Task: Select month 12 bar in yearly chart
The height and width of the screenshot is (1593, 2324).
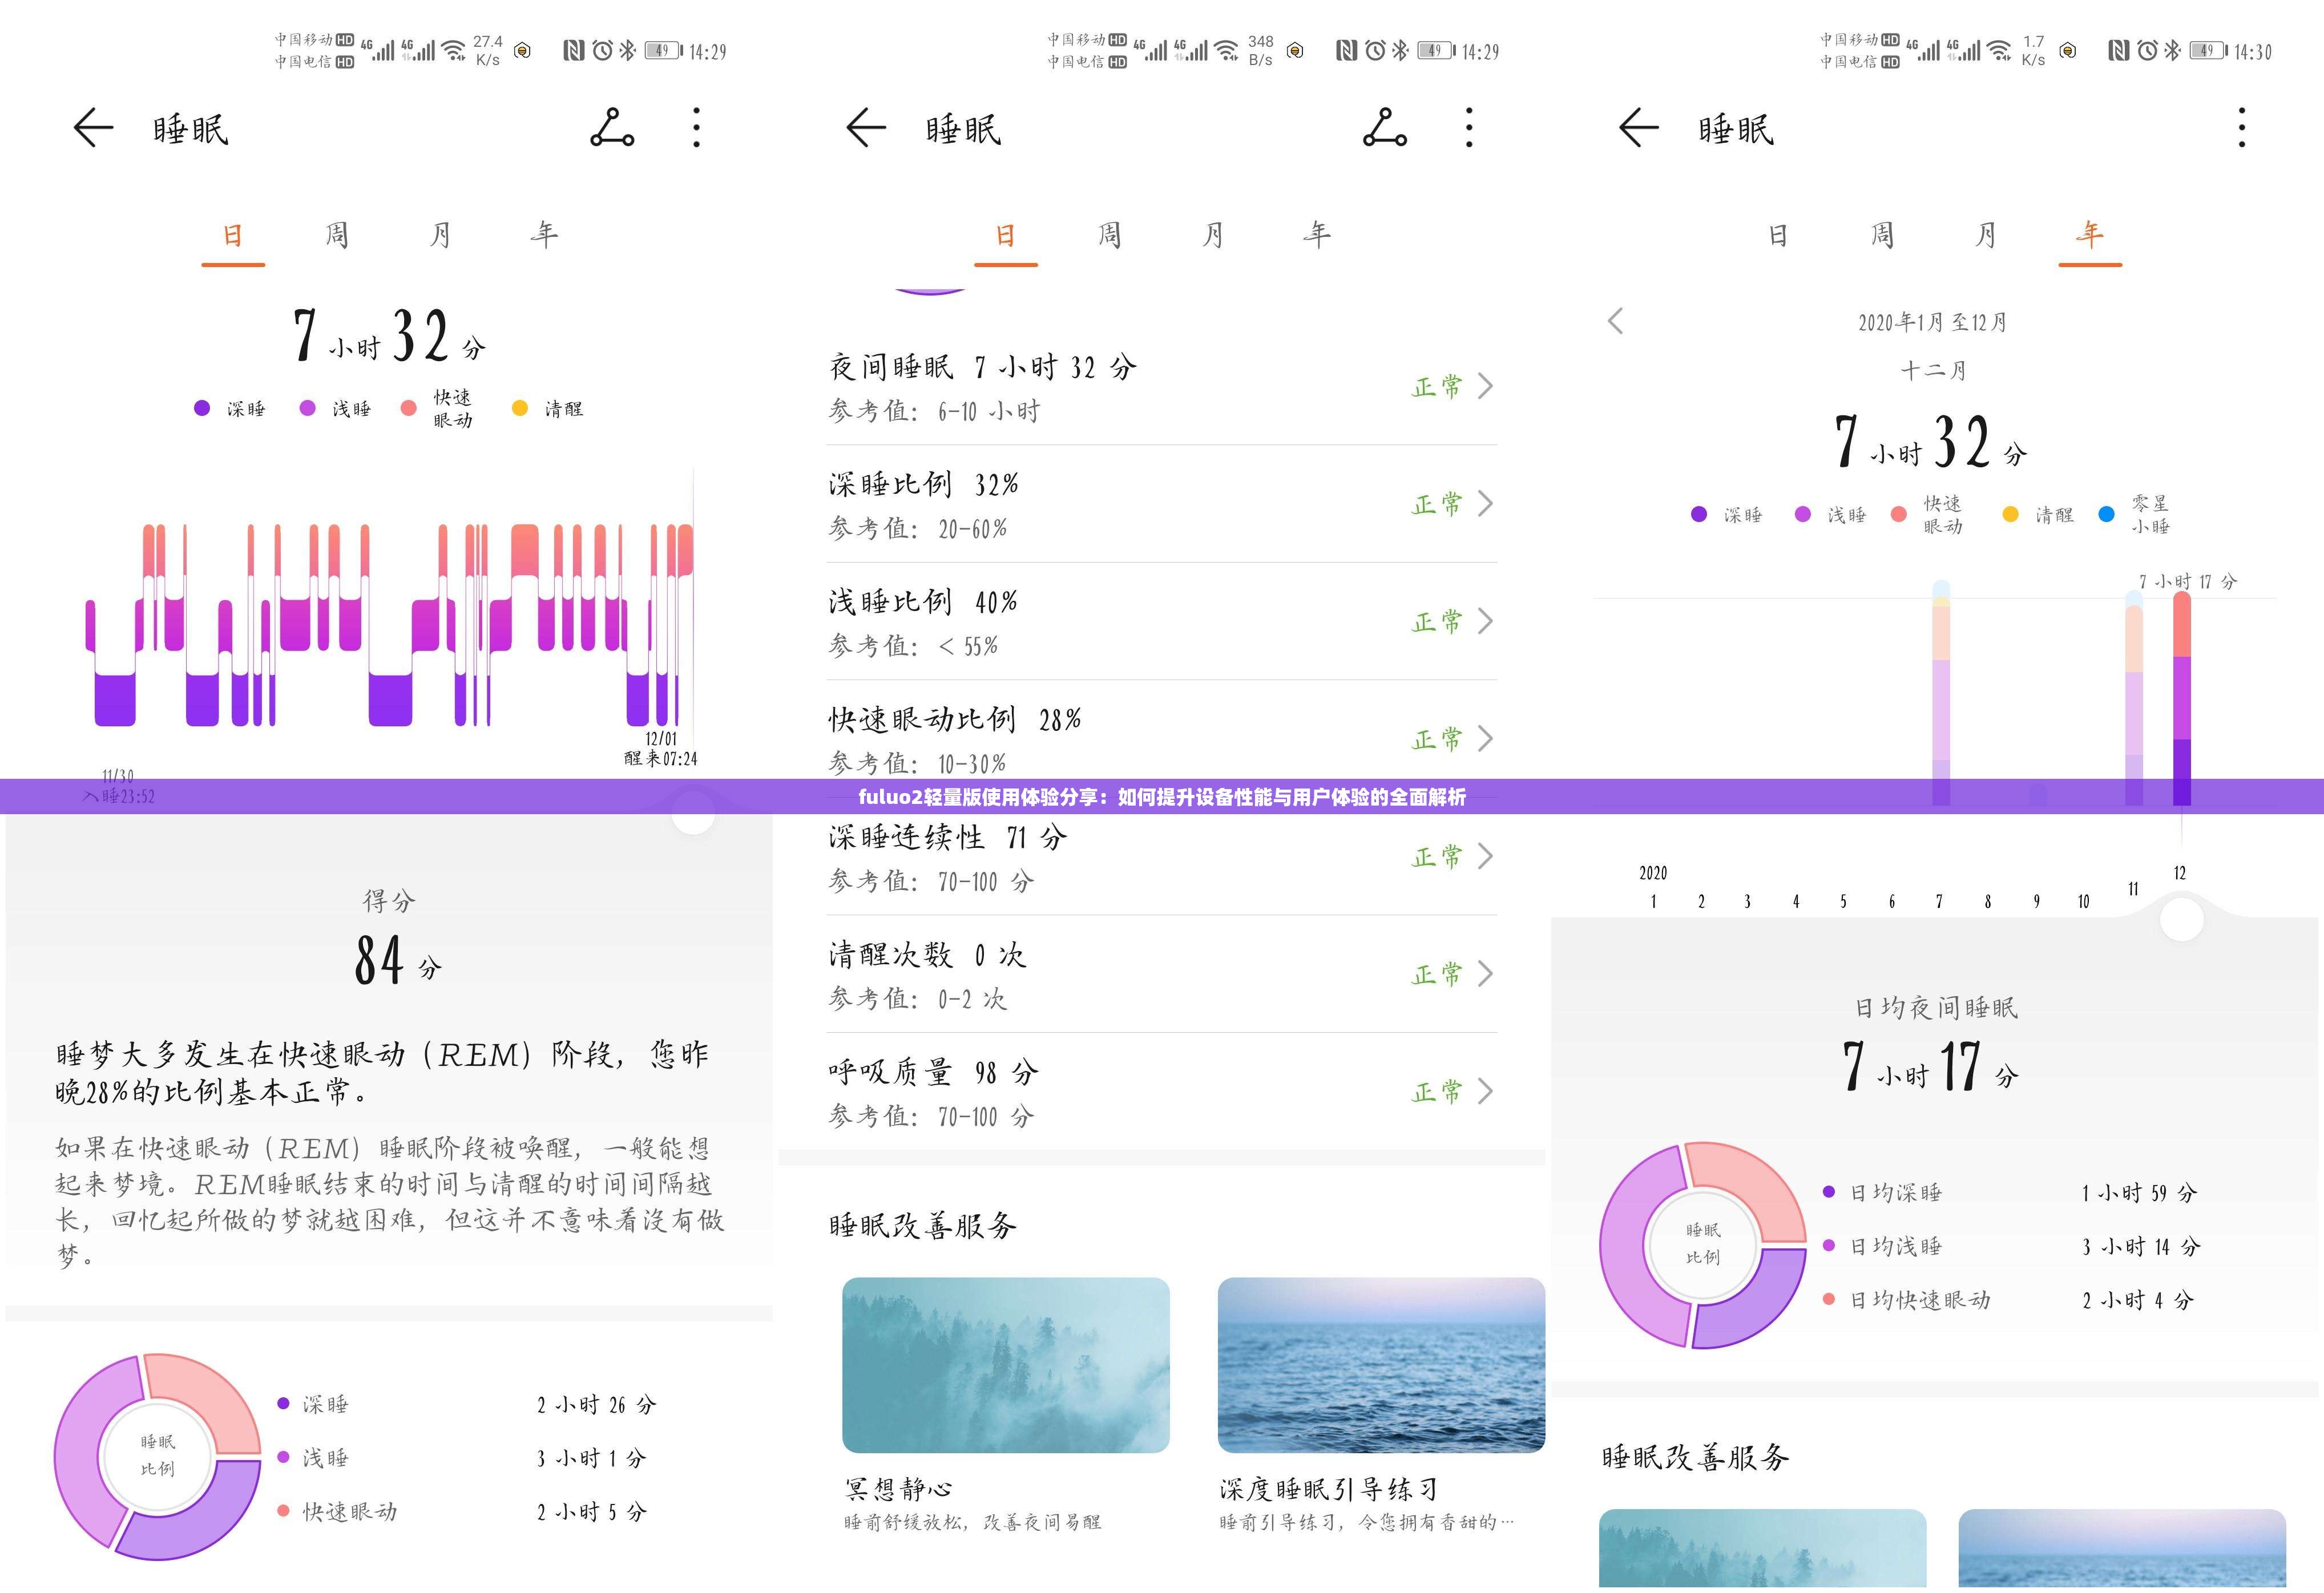Action: [x=2182, y=699]
